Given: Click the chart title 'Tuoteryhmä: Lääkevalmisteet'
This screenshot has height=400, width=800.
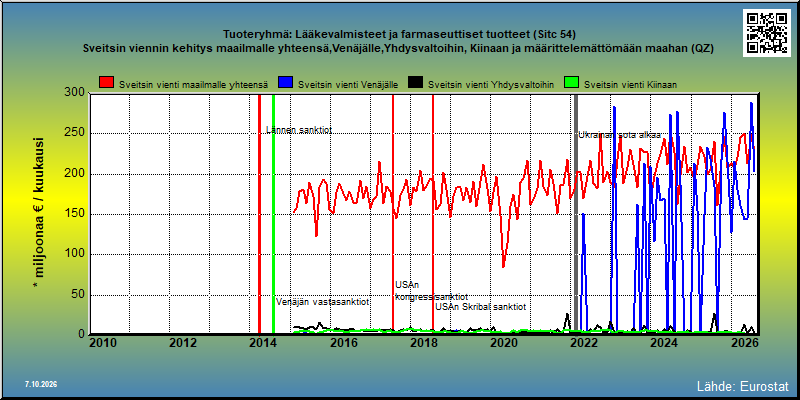Looking at the screenshot, I should [x=399, y=35].
